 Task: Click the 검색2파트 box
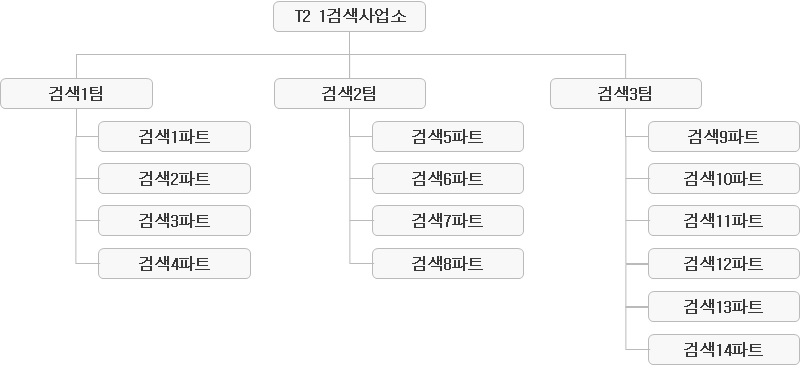point(174,179)
